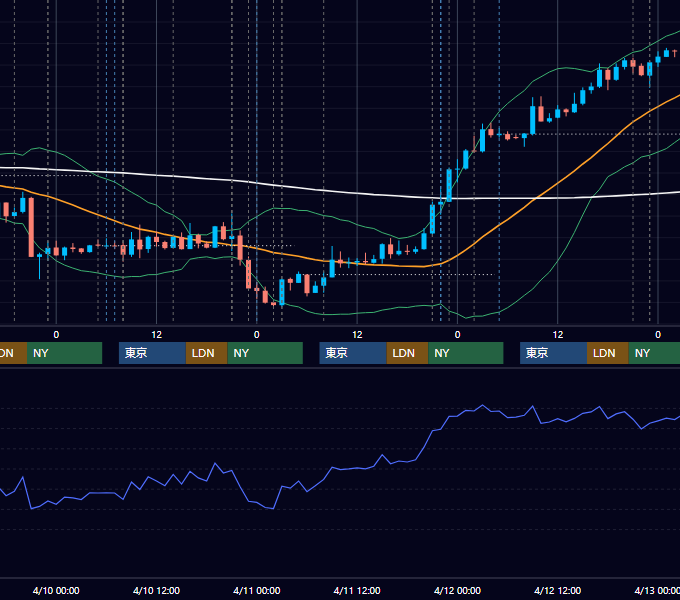Viewport: 680px width, 600px height.
Task: Select the NY session block for 4/10
Action: click(x=265, y=353)
